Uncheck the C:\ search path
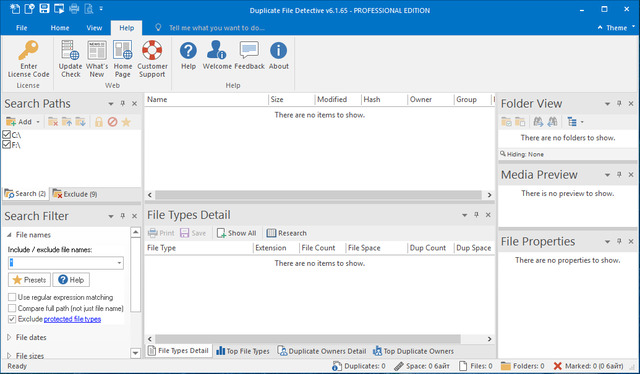Viewport: 640px width, 374px height. (x=6, y=134)
